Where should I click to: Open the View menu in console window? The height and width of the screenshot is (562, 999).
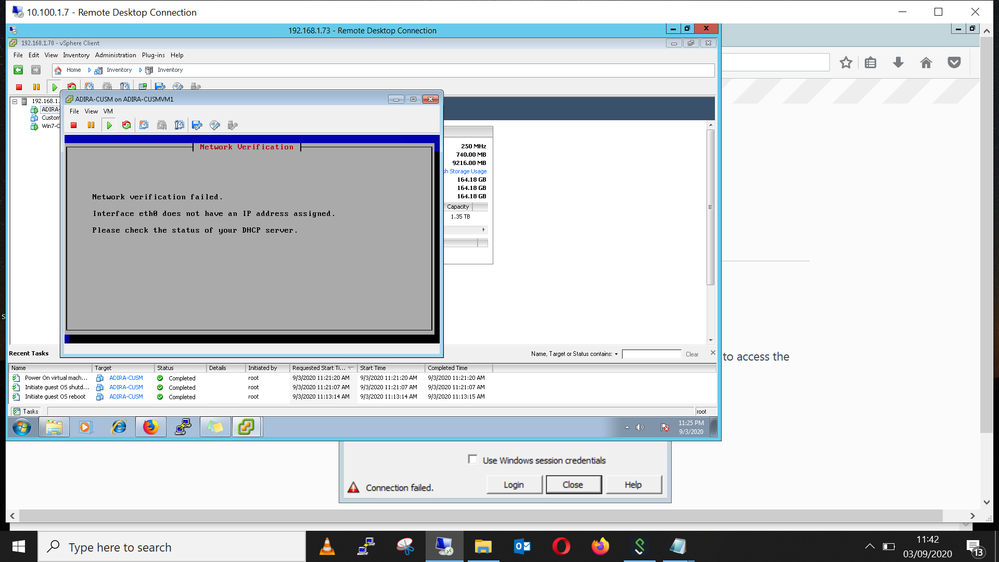(91, 112)
